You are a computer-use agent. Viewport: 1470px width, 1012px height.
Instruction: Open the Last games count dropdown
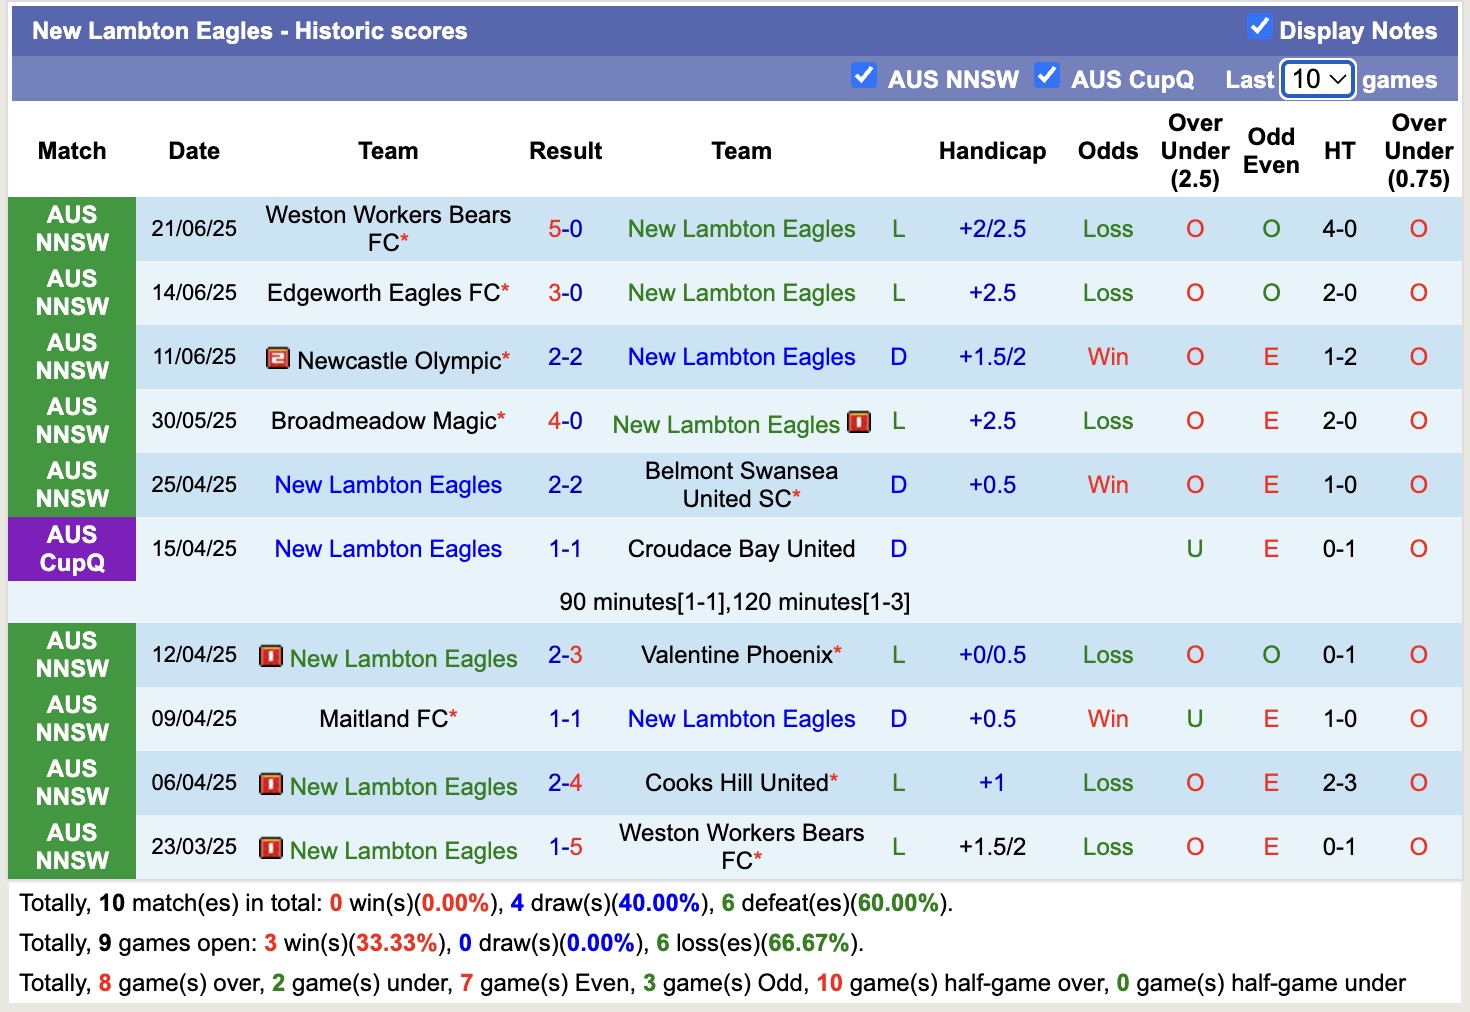1318,79
